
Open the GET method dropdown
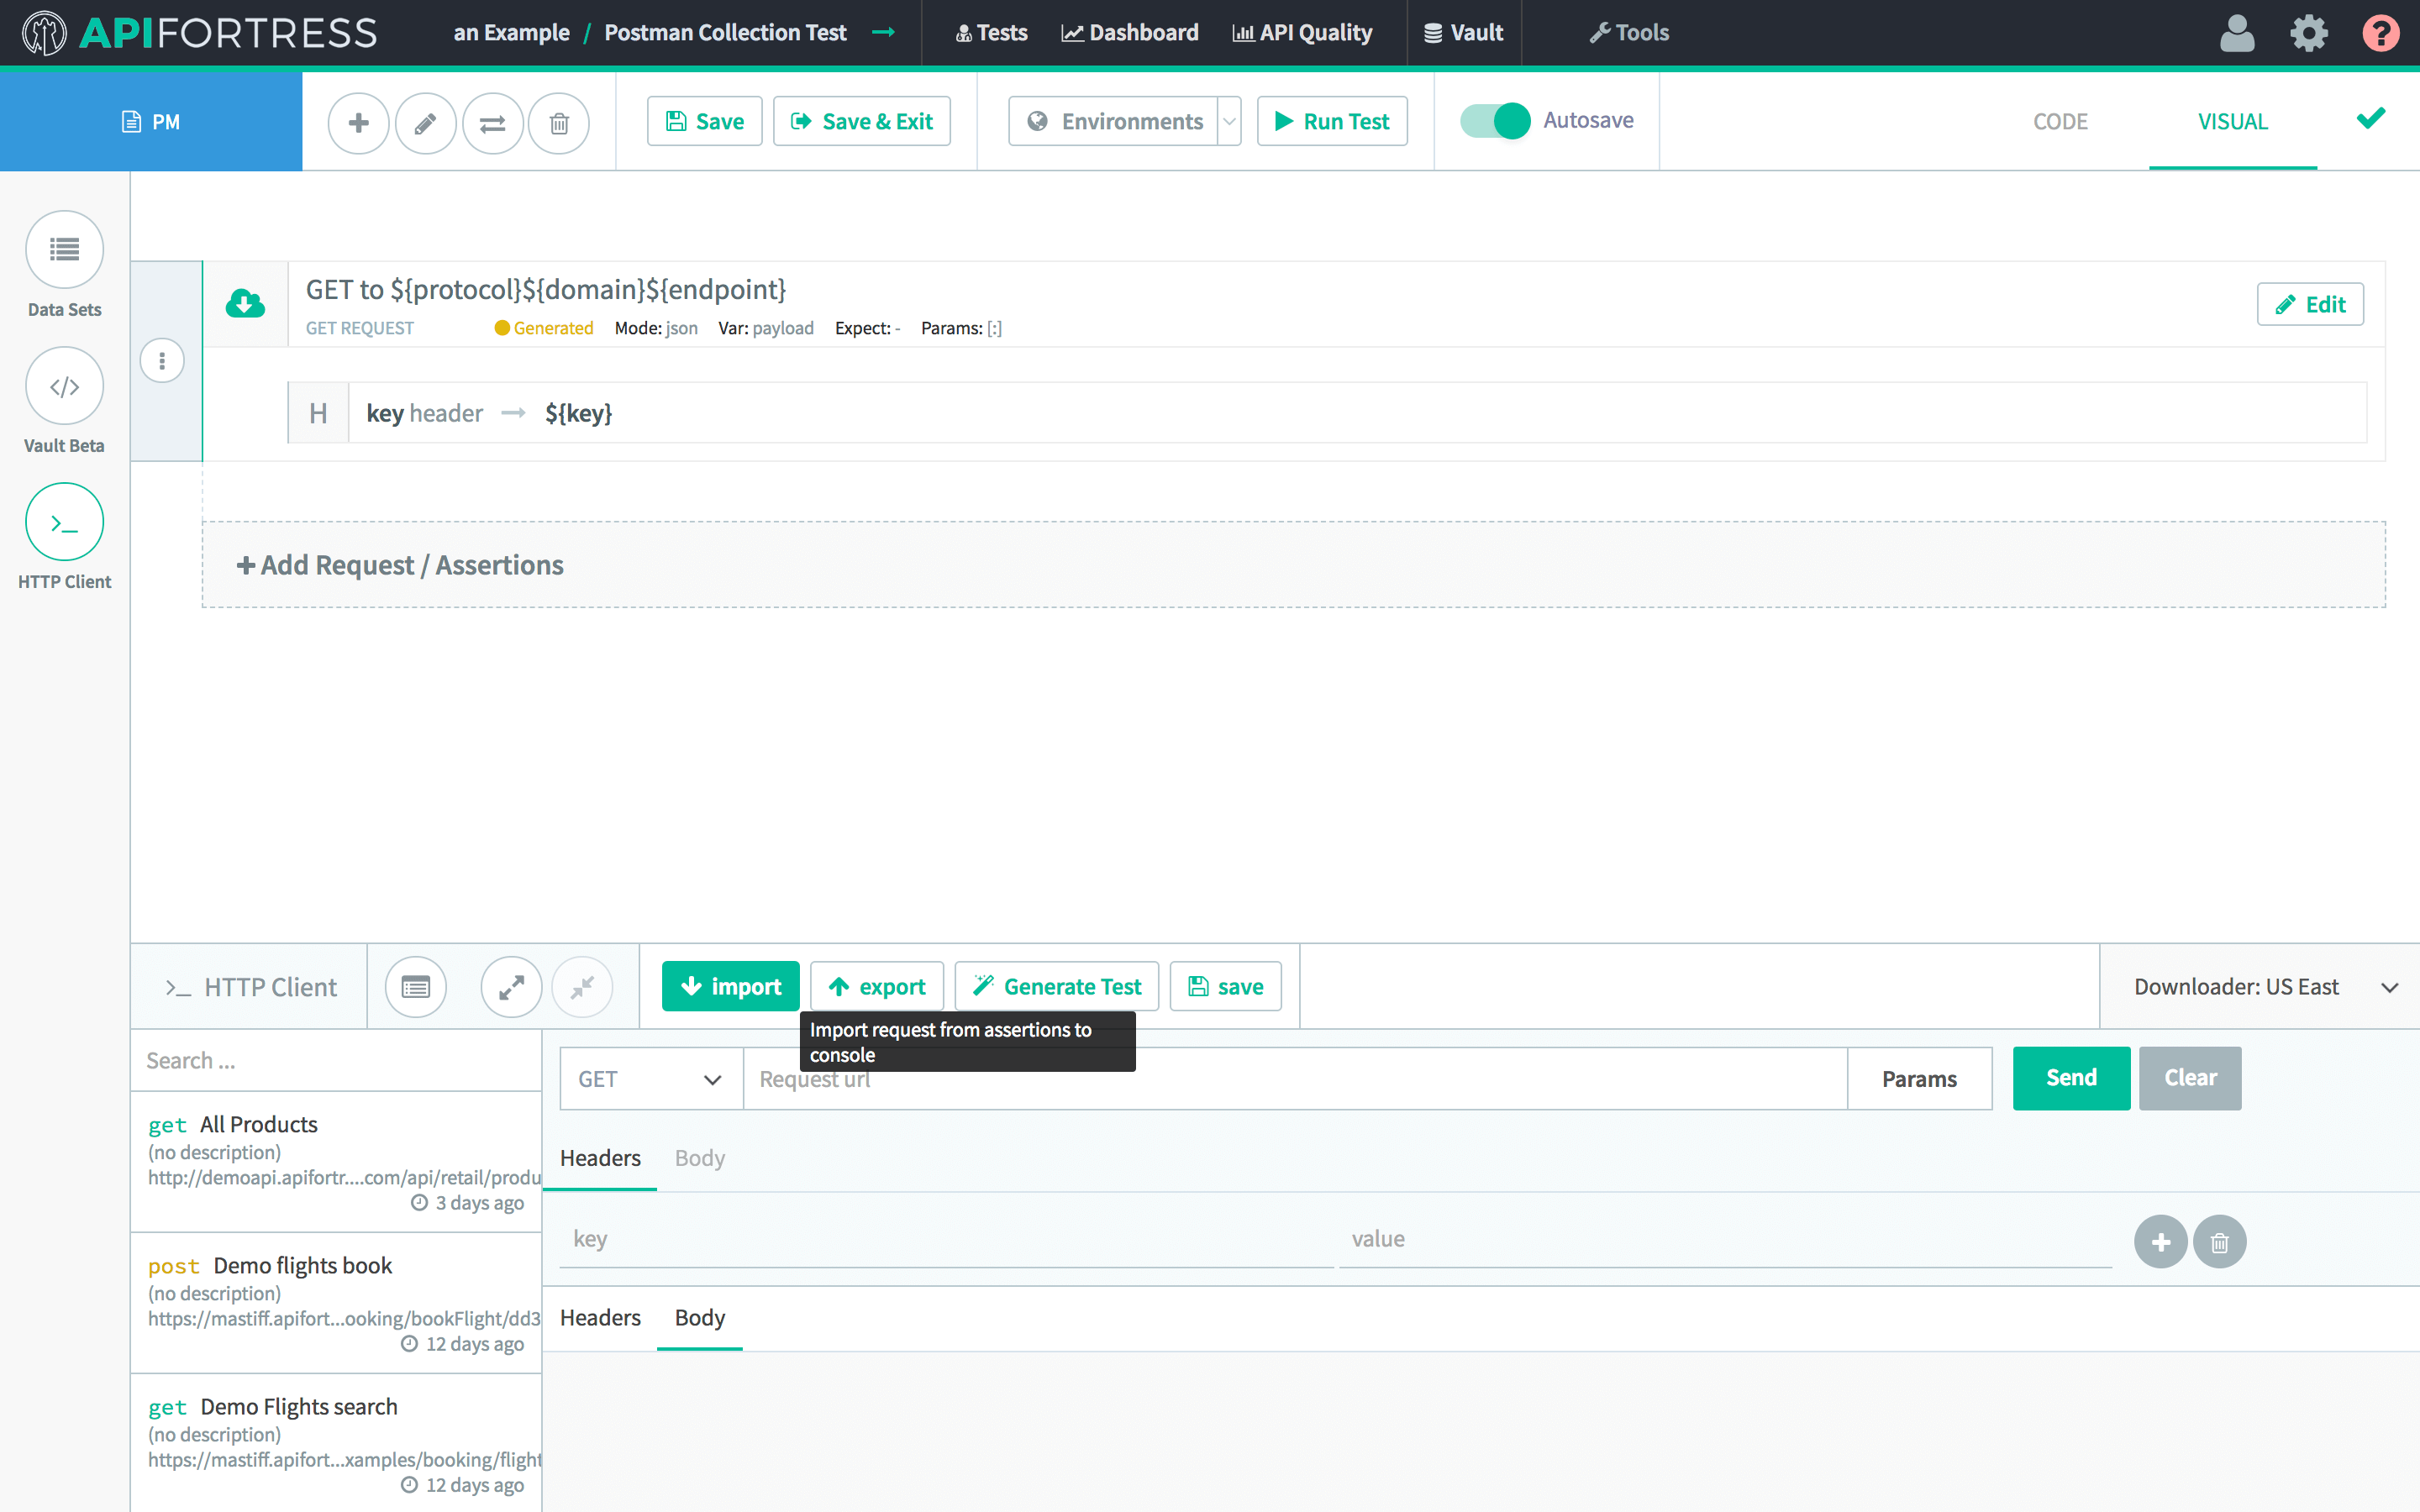tap(651, 1079)
